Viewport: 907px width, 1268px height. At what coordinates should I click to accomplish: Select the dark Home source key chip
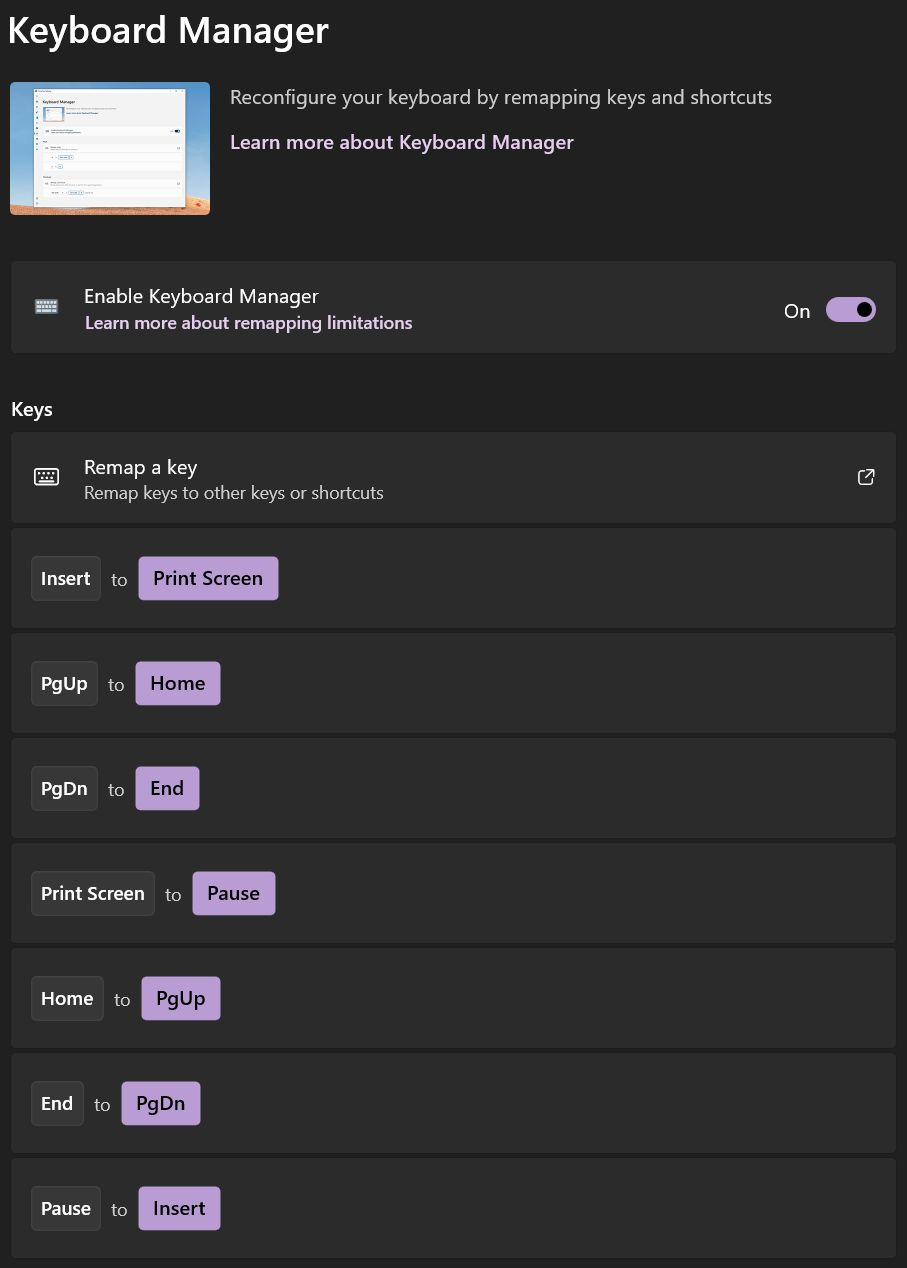(67, 998)
